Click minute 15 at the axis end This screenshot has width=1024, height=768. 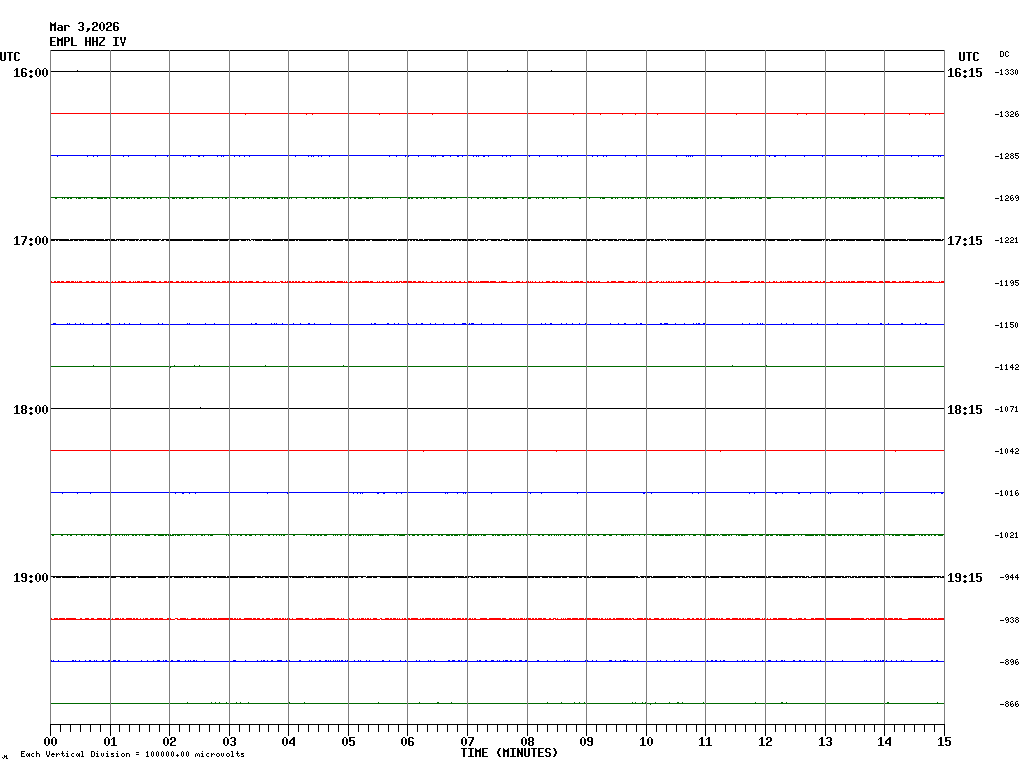coord(944,742)
